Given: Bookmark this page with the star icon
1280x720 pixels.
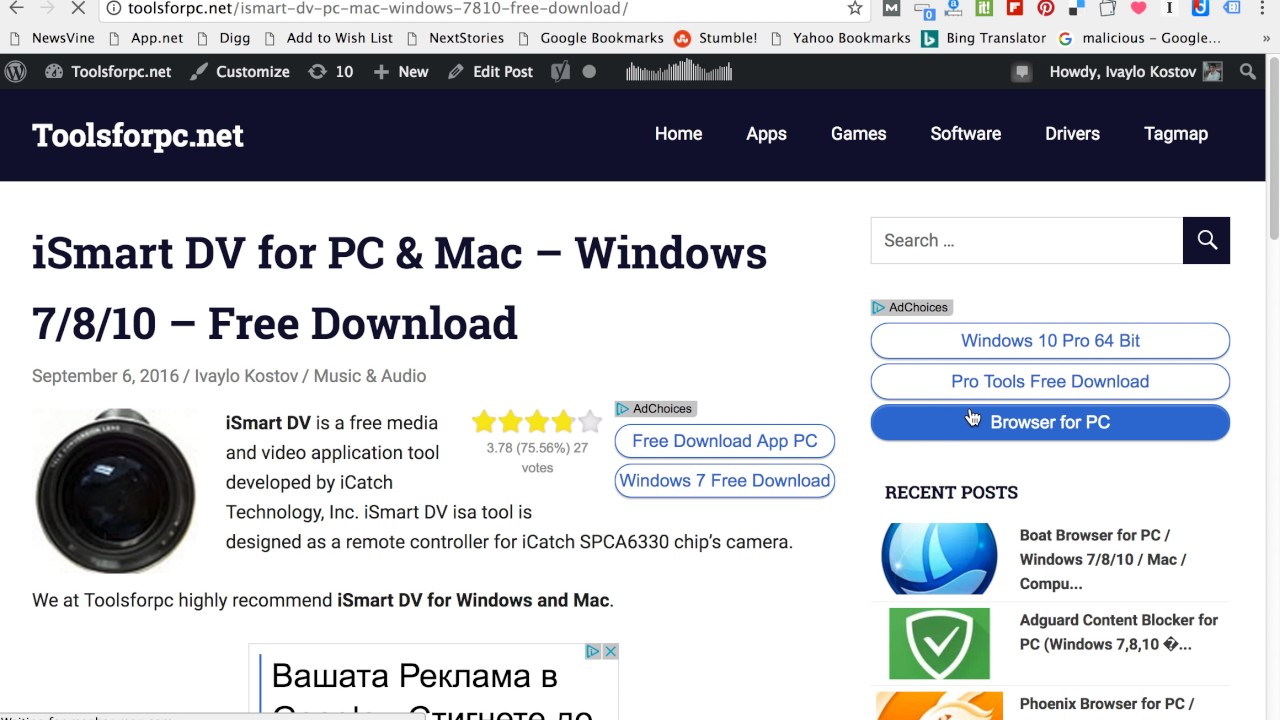Looking at the screenshot, I should [x=854, y=8].
